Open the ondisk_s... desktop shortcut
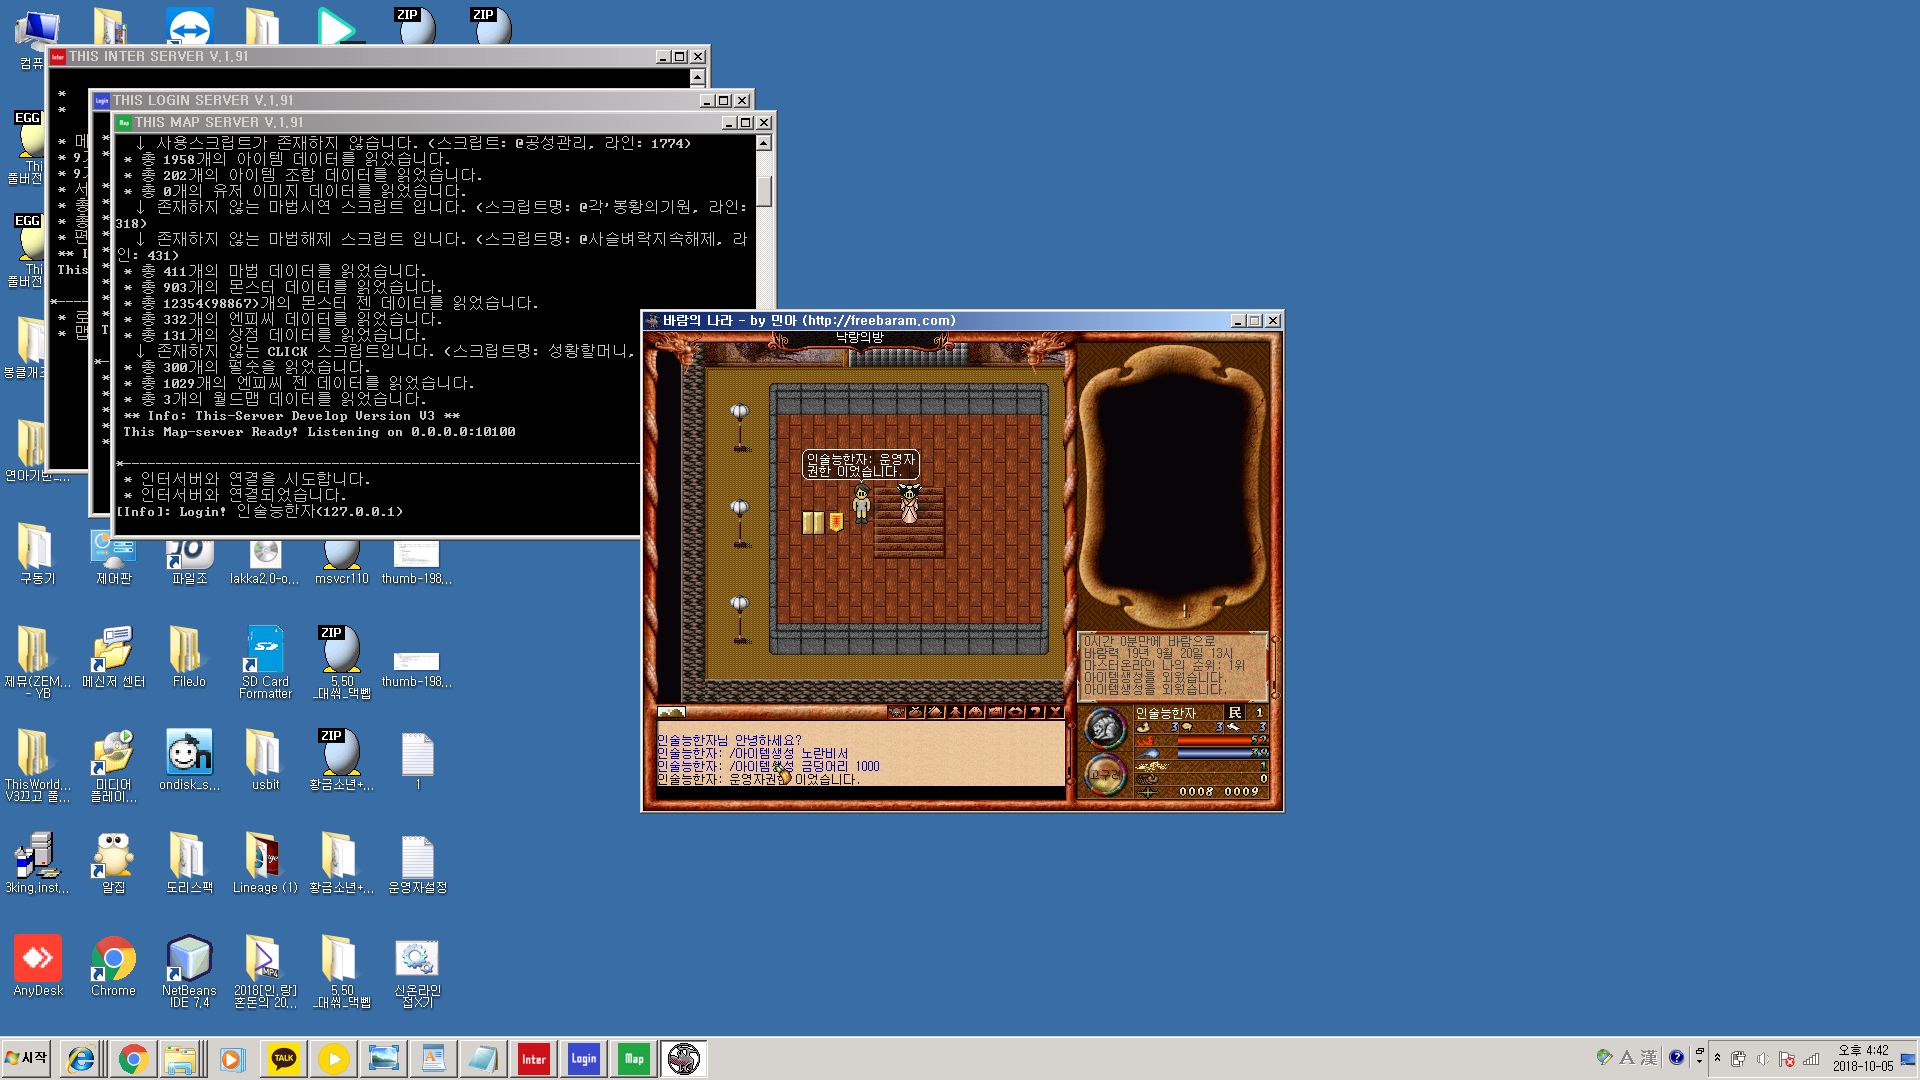Viewport: 1920px width, 1080px height. pos(189,760)
